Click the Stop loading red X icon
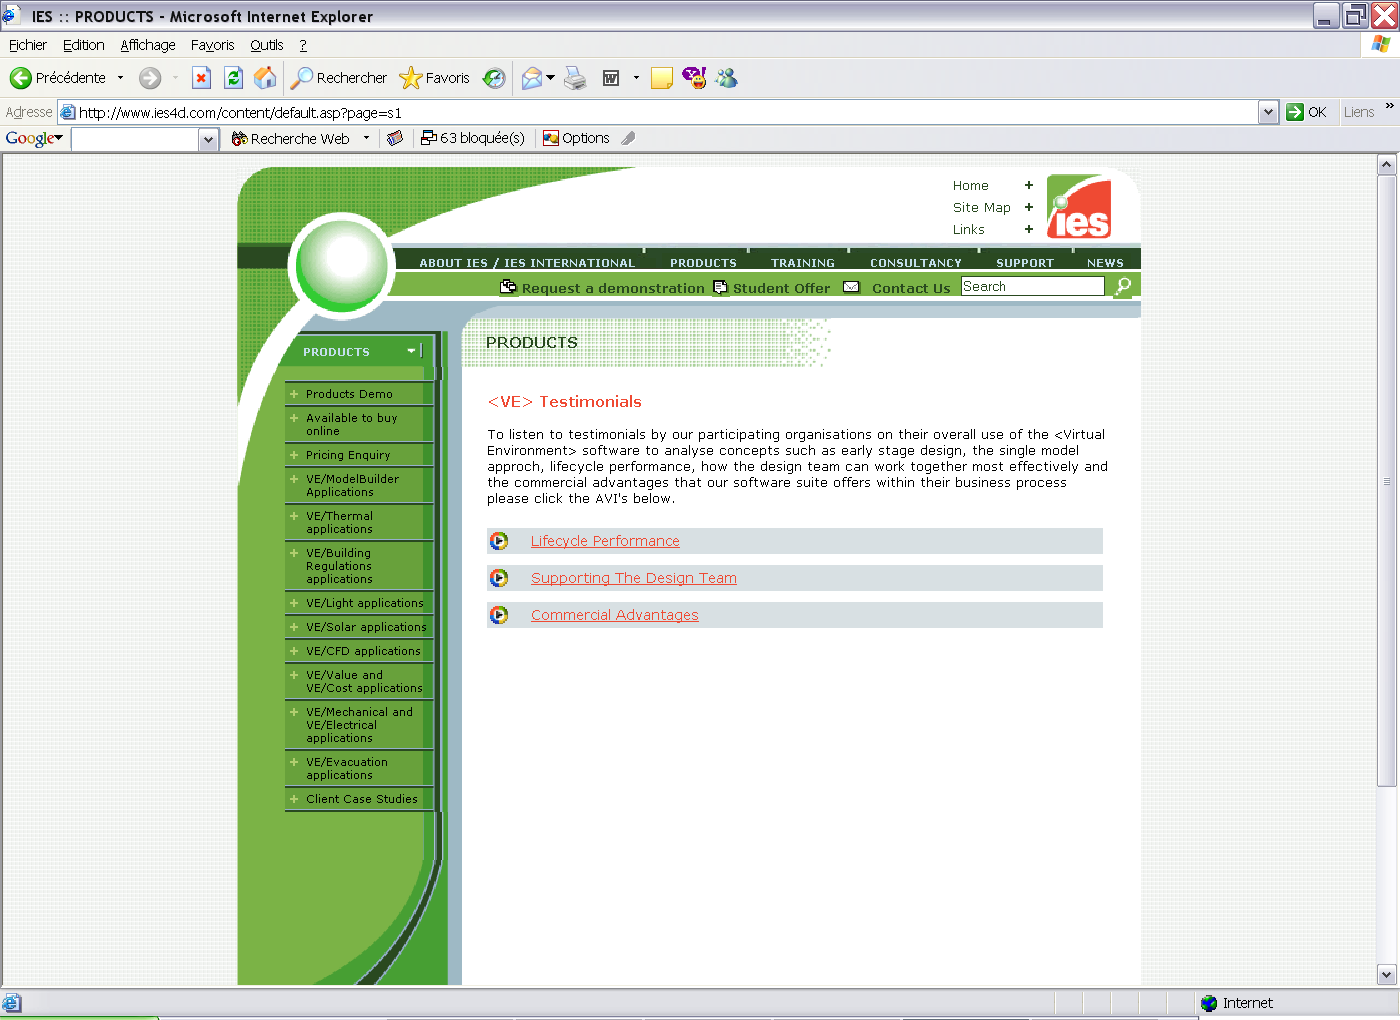1400x1020 pixels. tap(201, 78)
